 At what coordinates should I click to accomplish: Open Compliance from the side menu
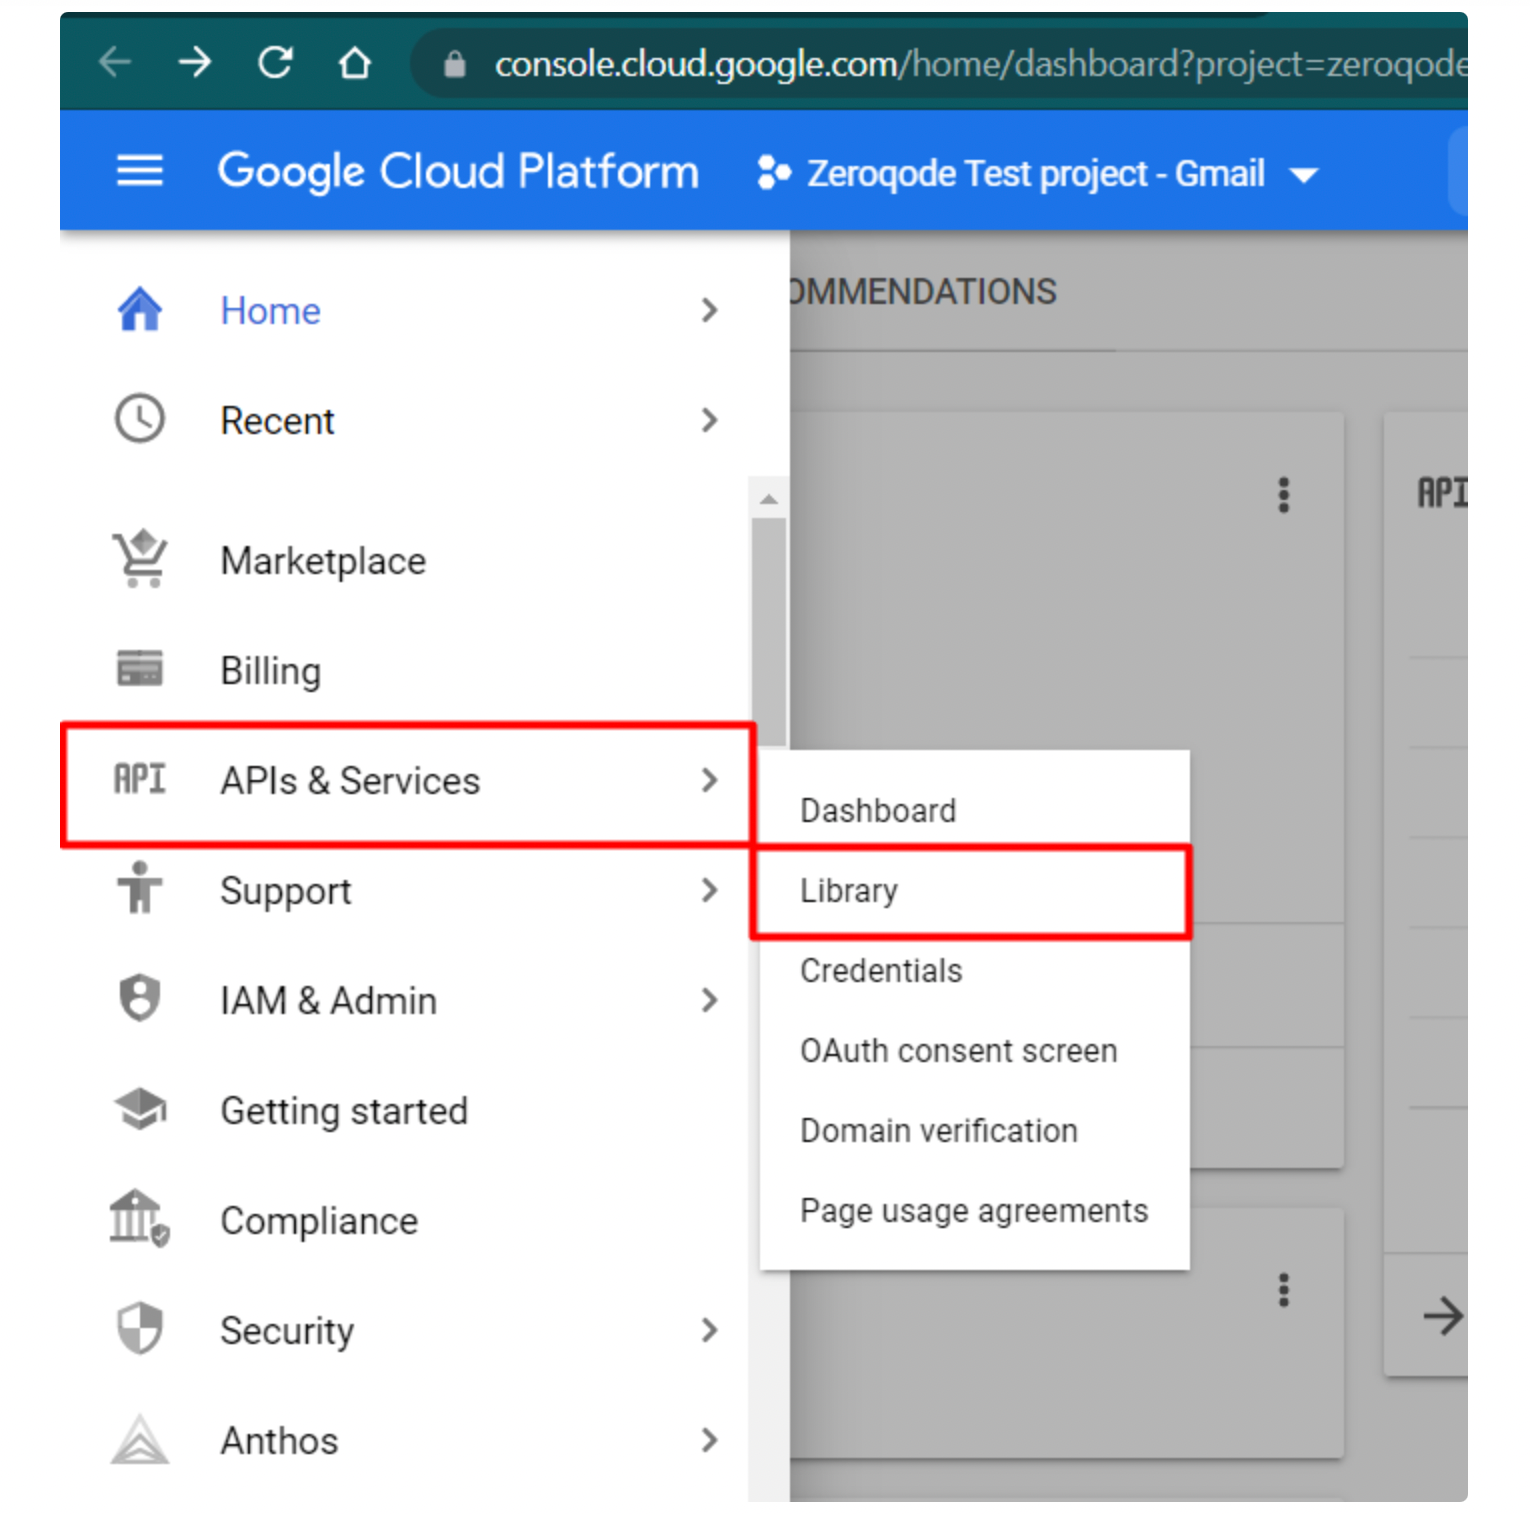click(319, 1221)
